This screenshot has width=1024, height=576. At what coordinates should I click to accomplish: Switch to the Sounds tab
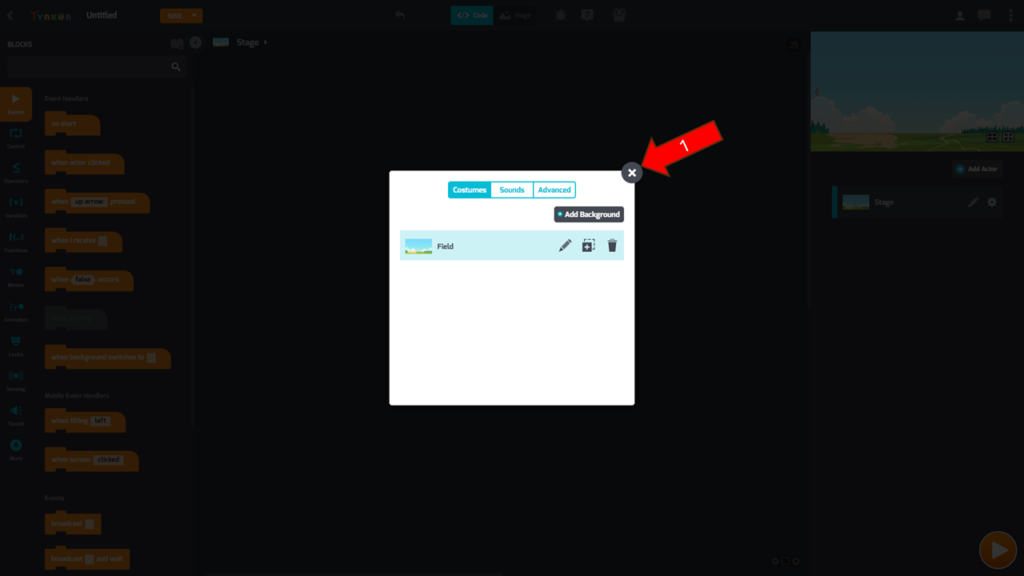click(512, 190)
